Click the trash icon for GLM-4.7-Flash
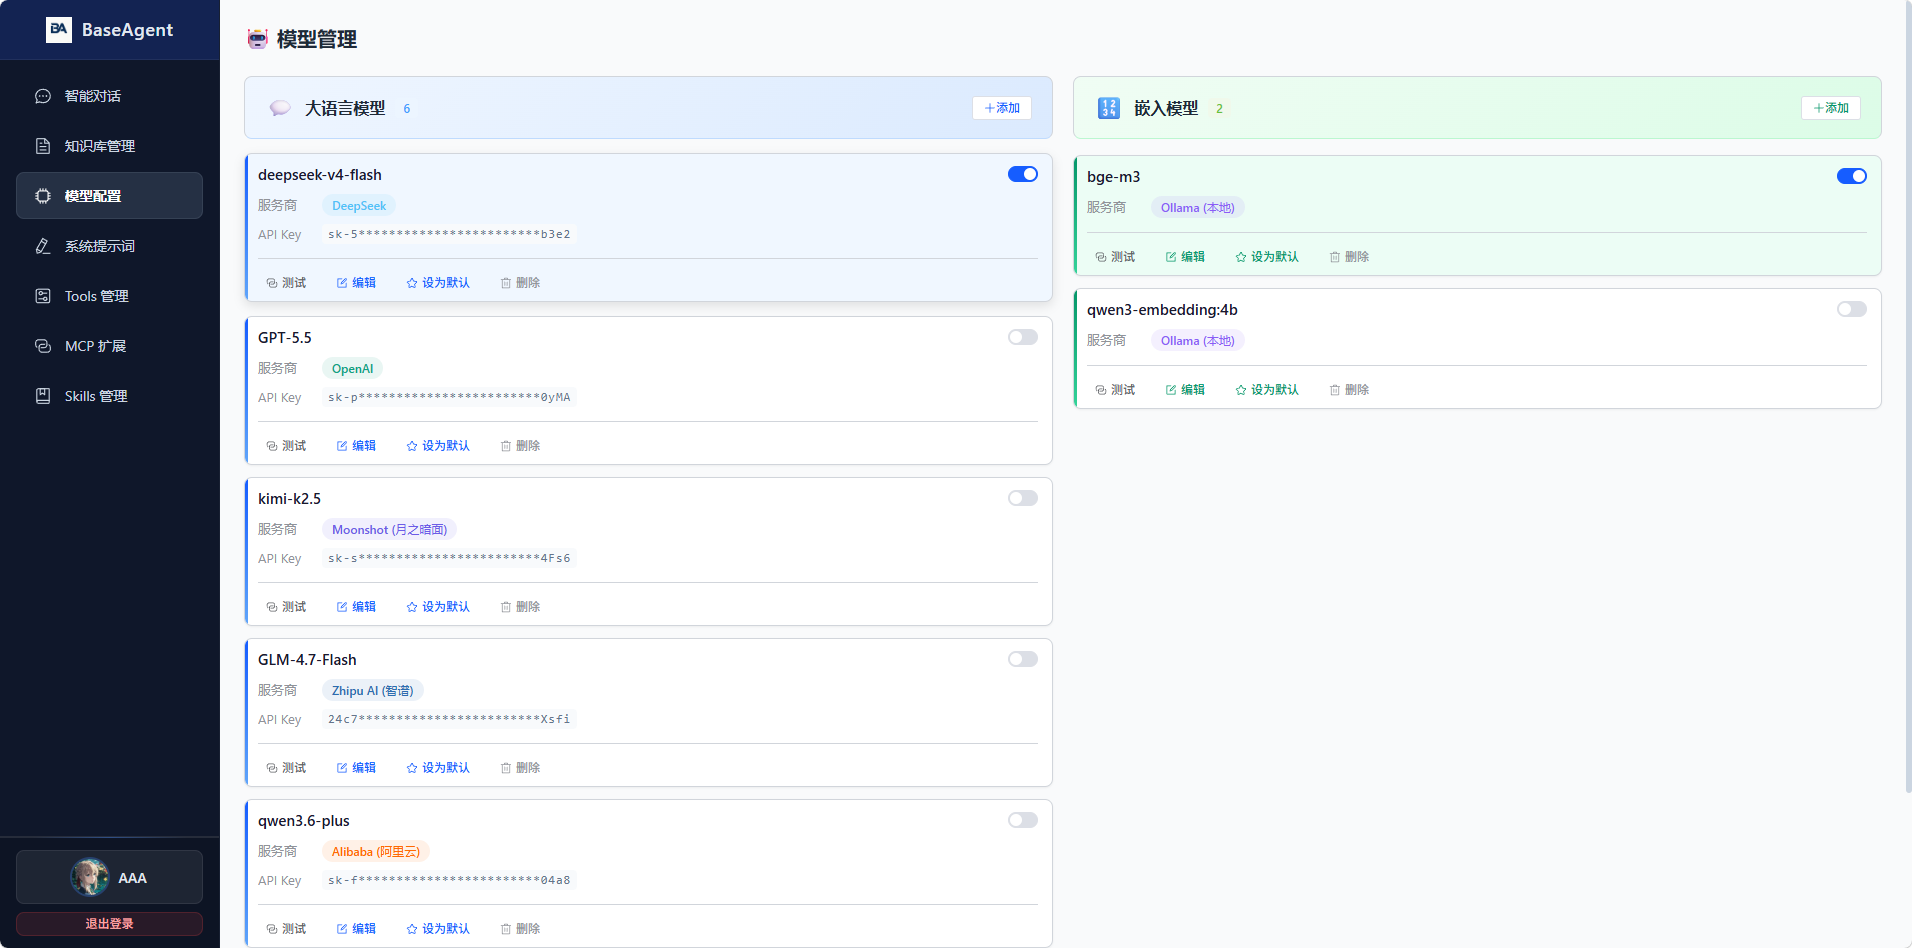This screenshot has height=948, width=1912. 506,768
